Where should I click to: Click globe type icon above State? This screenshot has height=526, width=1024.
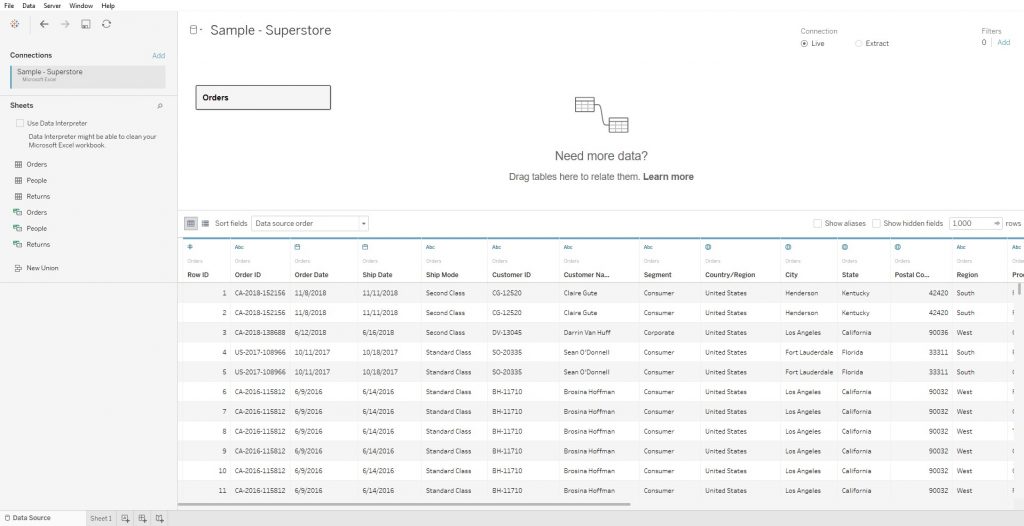[x=845, y=247]
